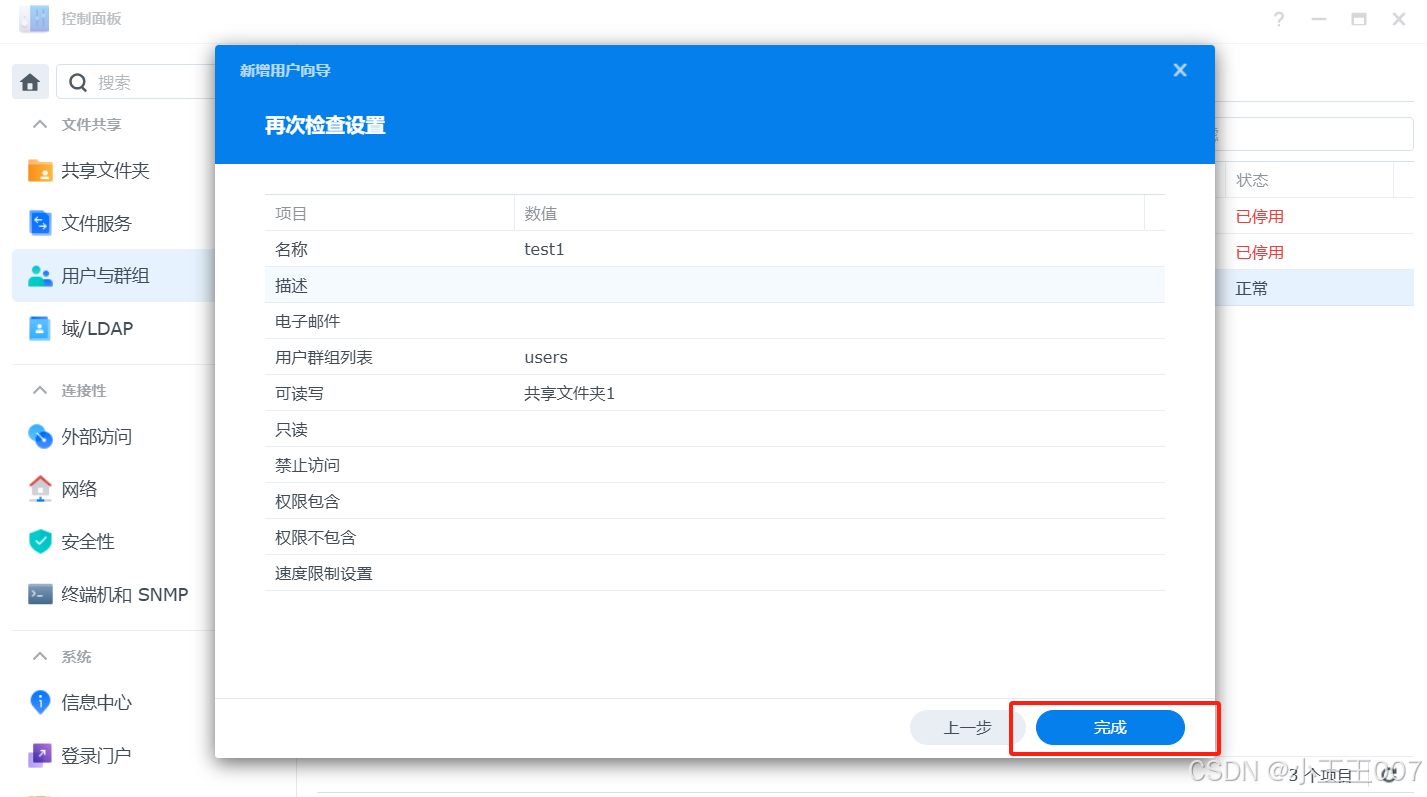Click the Shared Folder (共享文件夹) icon
1427x797 pixels.
click(40, 171)
